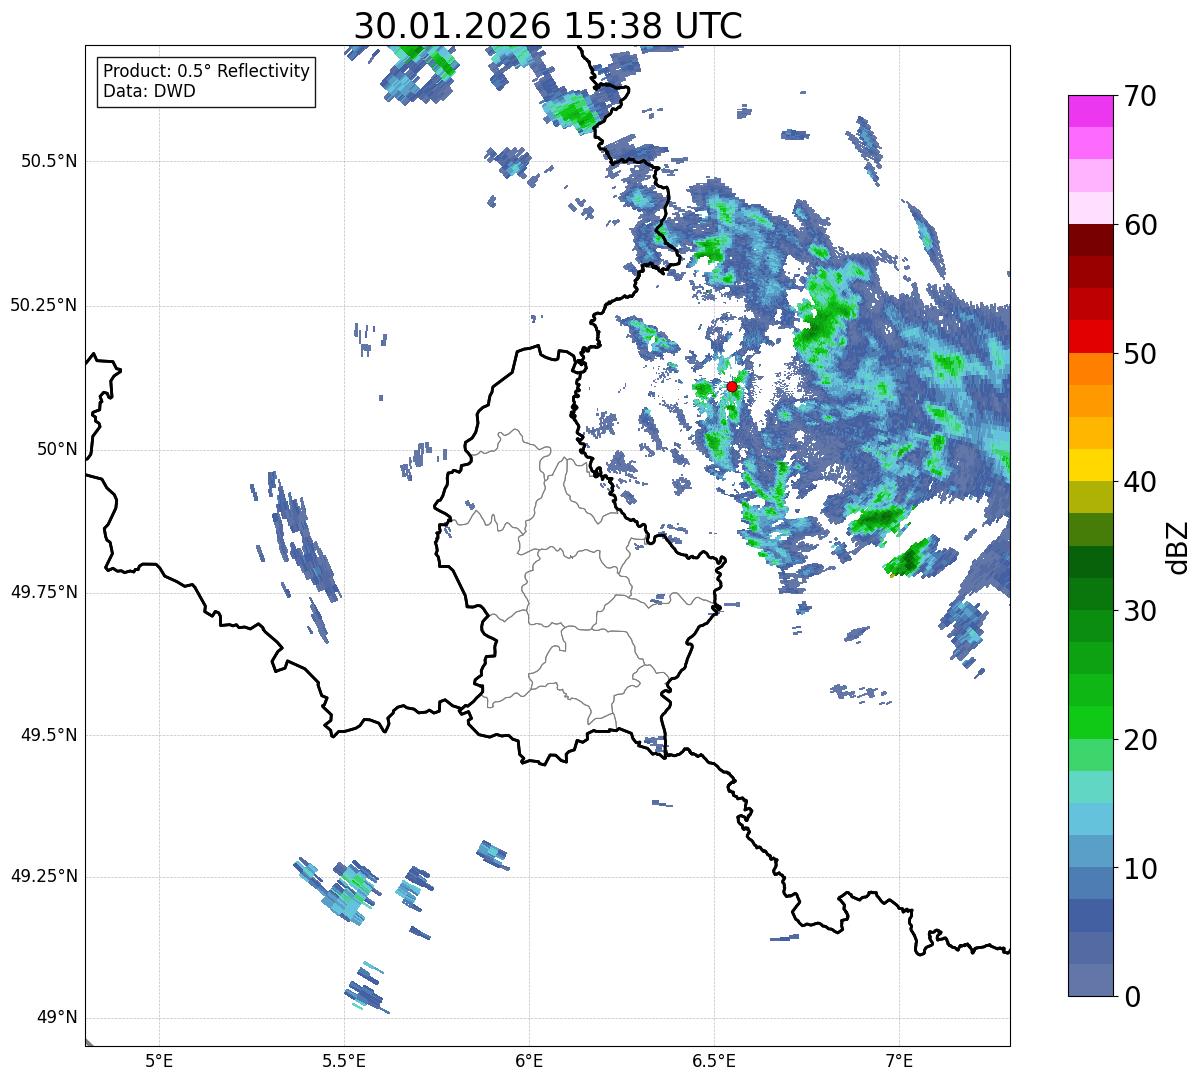Viewport: 1202px width, 1081px height.
Task: Click the 7°E longitude label
Action: click(x=899, y=1060)
